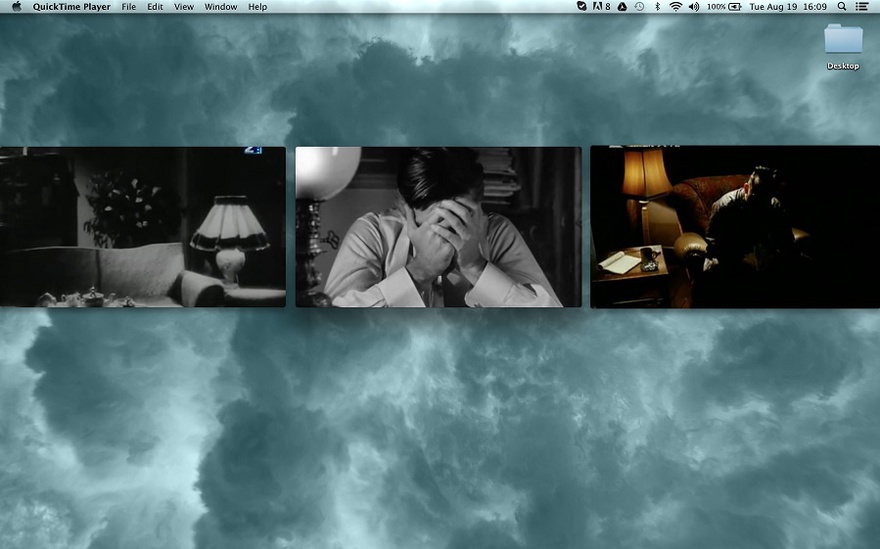Select the video of man covering face
This screenshot has width=880, height=549.
[x=438, y=227]
